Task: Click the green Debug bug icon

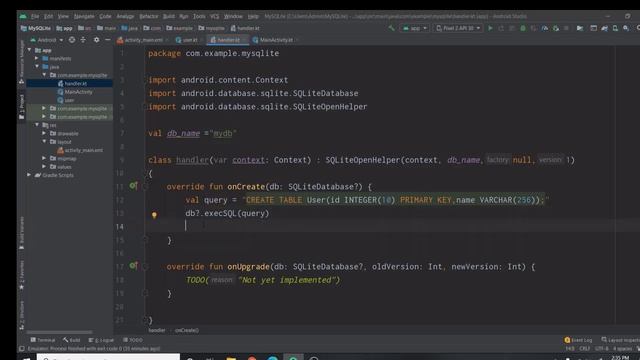Action: [x=523, y=28]
